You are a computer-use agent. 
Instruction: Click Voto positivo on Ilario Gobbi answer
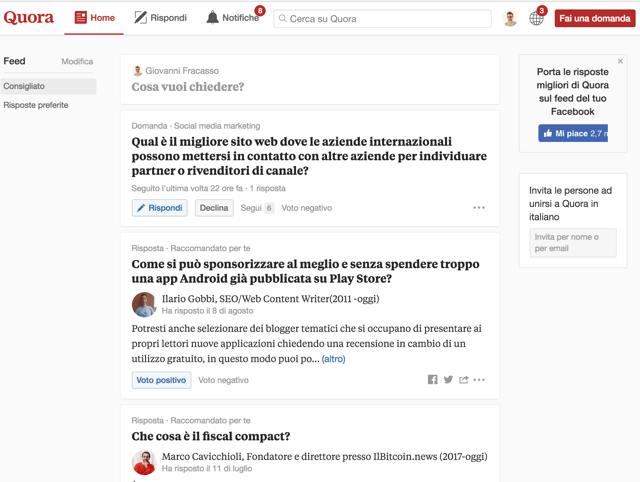point(161,380)
